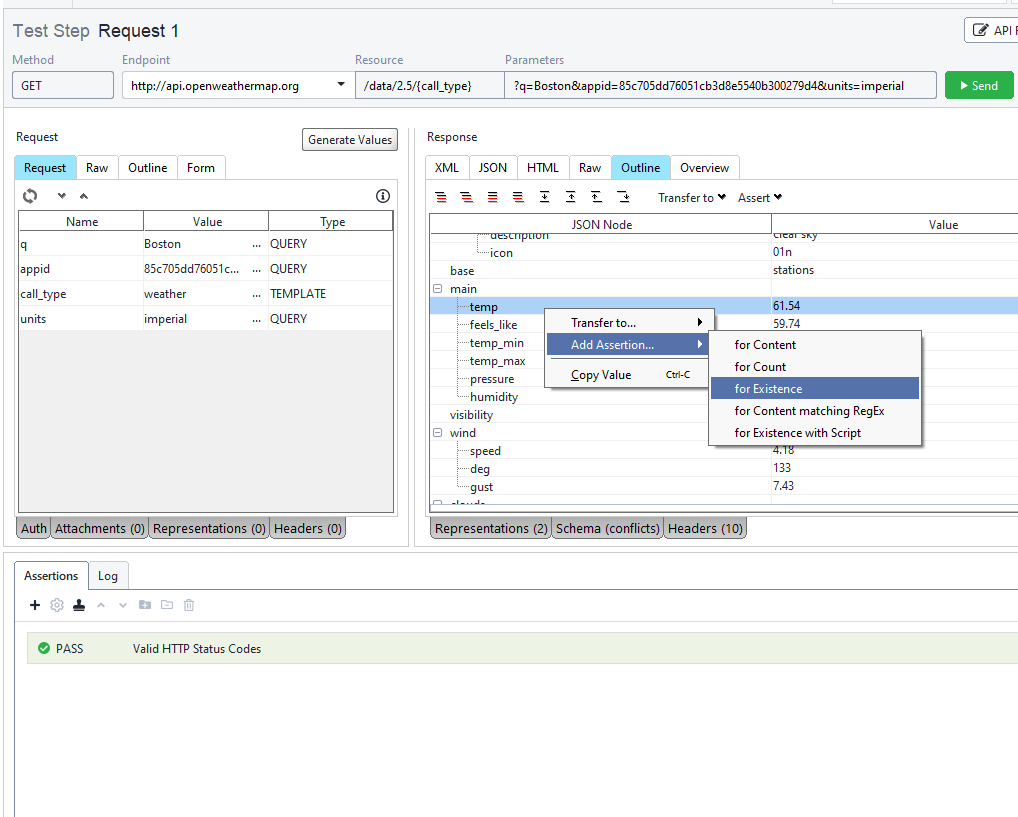Switch to the JSON response tab
1018x817 pixels.
coord(492,167)
